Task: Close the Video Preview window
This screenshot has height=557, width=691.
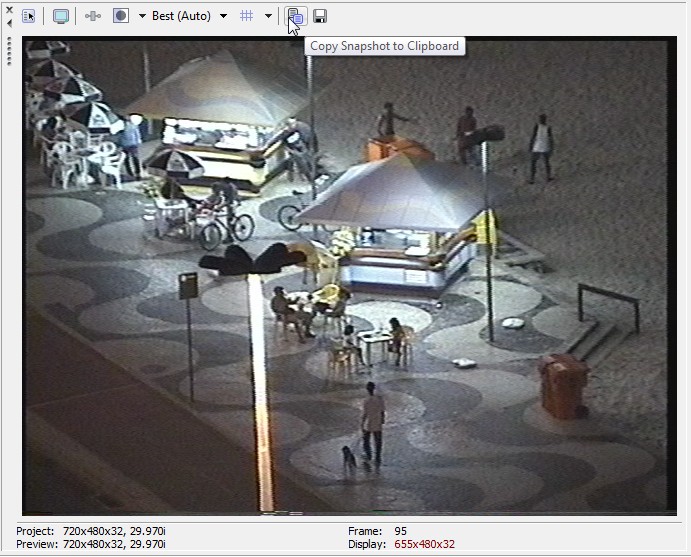Action: (9, 10)
